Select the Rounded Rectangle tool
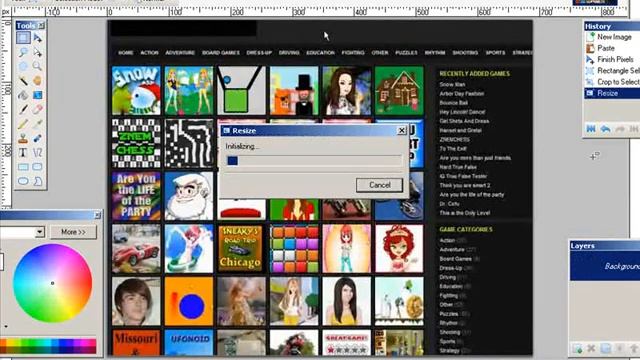This screenshot has height=360, width=640. click(38, 167)
